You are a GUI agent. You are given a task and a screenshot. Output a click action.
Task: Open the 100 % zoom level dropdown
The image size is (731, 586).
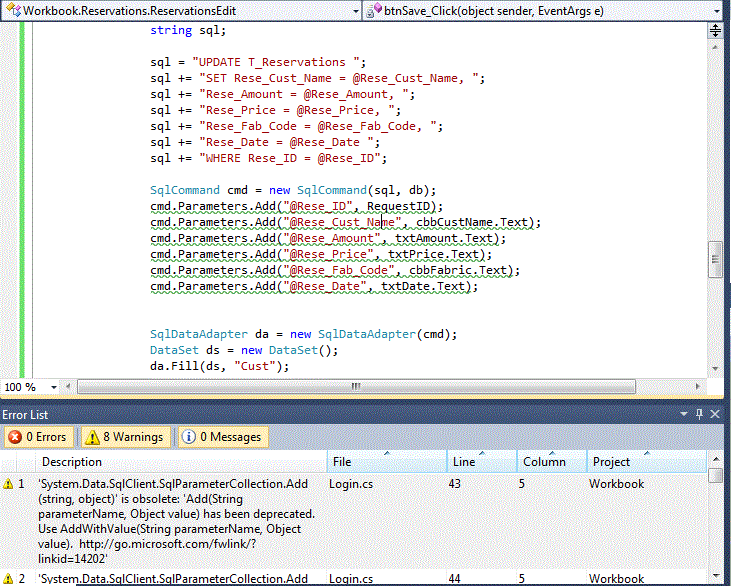53,387
